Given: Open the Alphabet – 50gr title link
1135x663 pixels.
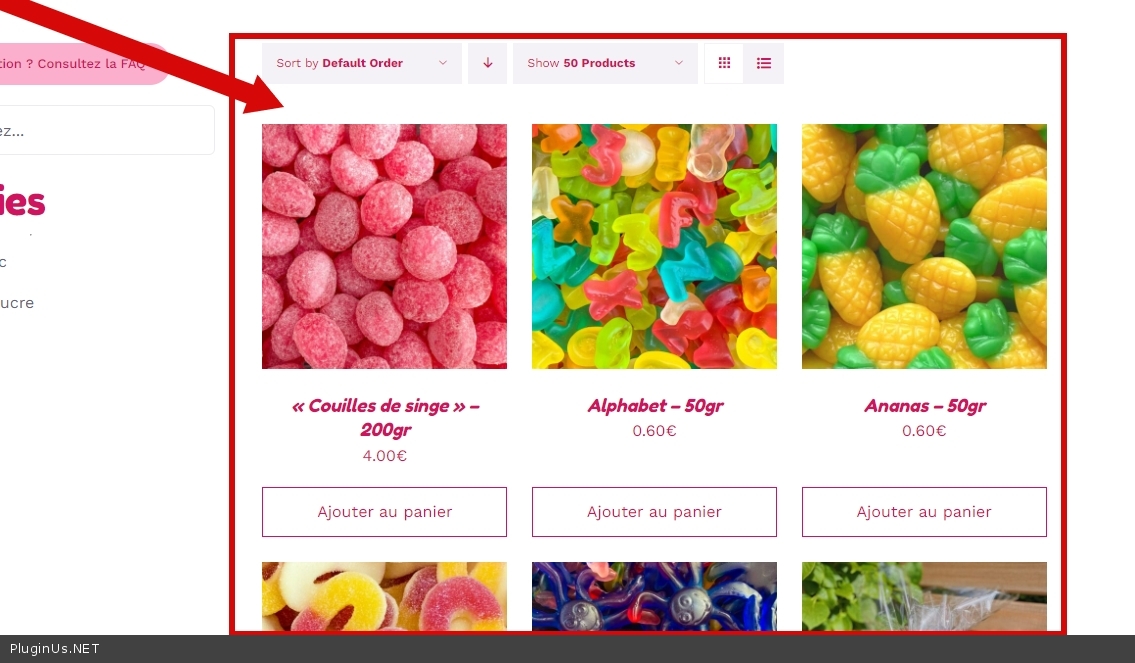Looking at the screenshot, I should coord(655,406).
